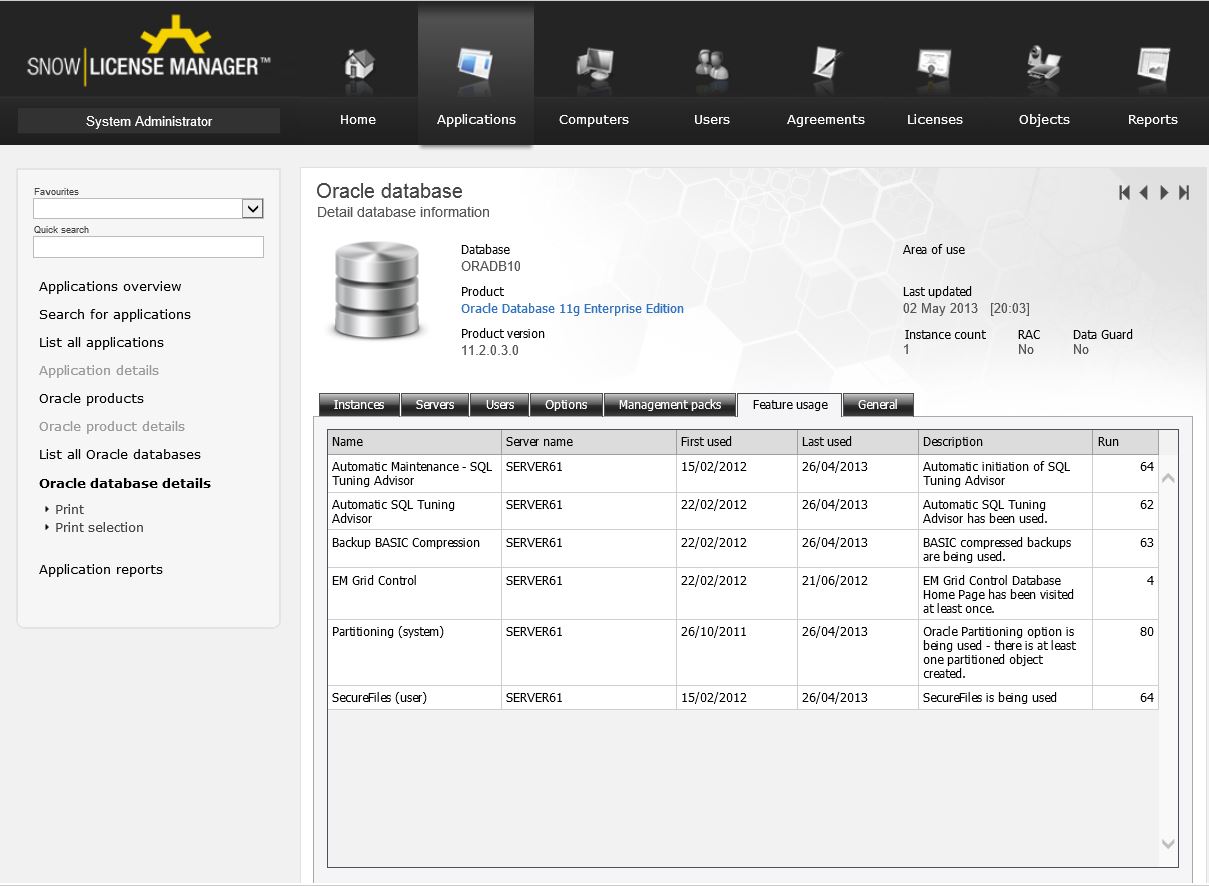Switch to the General tab
Image resolution: width=1209 pixels, height=886 pixels.
coord(878,405)
